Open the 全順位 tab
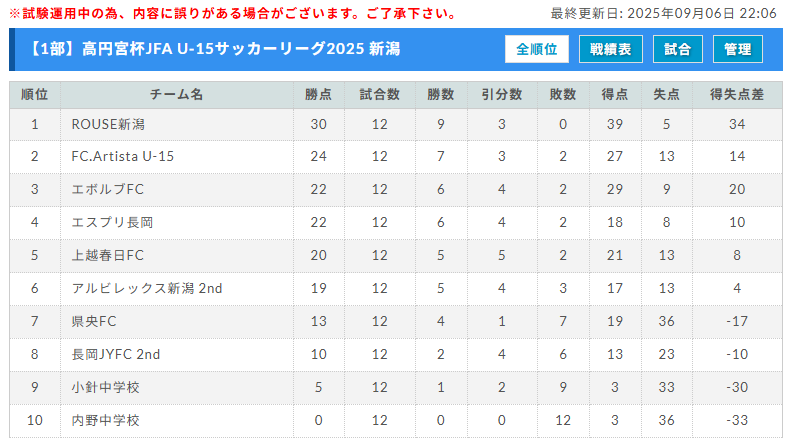Image resolution: width=790 pixels, height=445 pixels. (x=537, y=49)
